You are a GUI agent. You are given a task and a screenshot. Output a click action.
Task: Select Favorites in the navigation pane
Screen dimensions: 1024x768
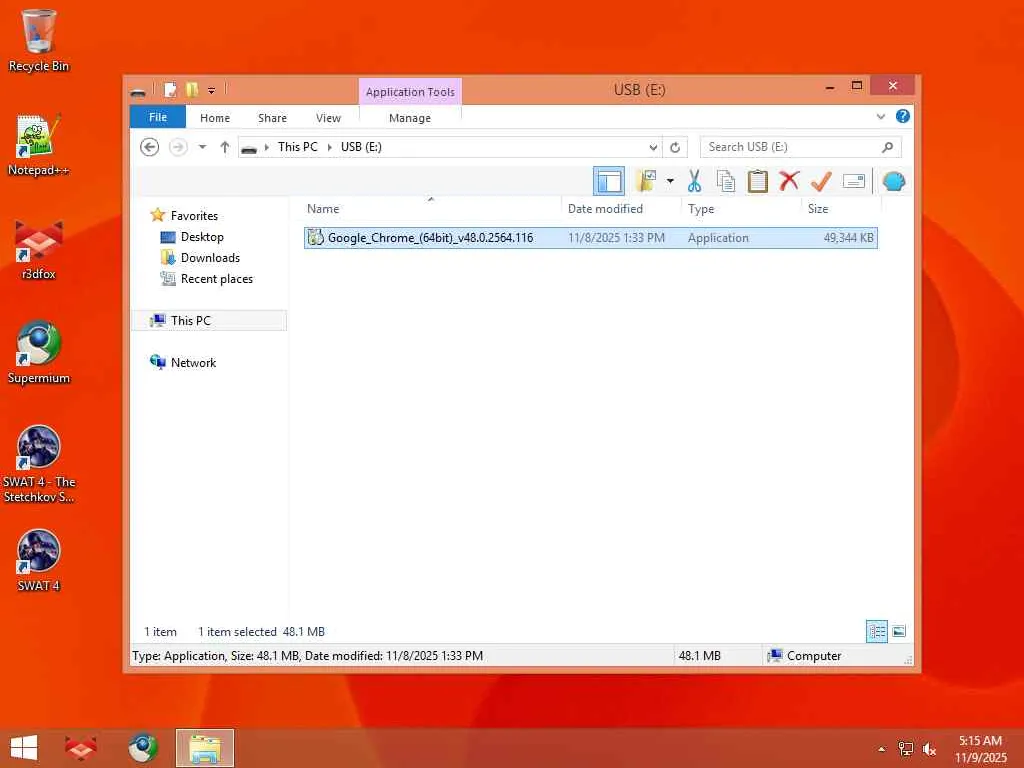pyautogui.click(x=194, y=216)
